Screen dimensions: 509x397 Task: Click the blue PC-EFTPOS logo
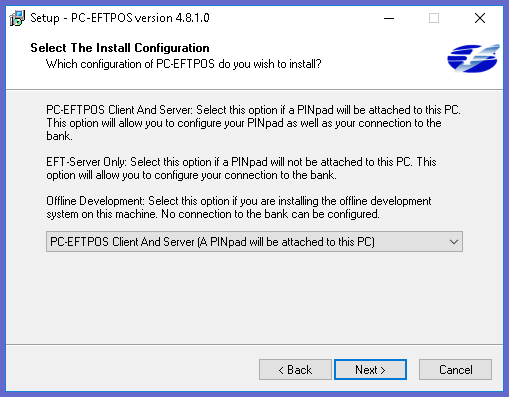[x=473, y=58]
